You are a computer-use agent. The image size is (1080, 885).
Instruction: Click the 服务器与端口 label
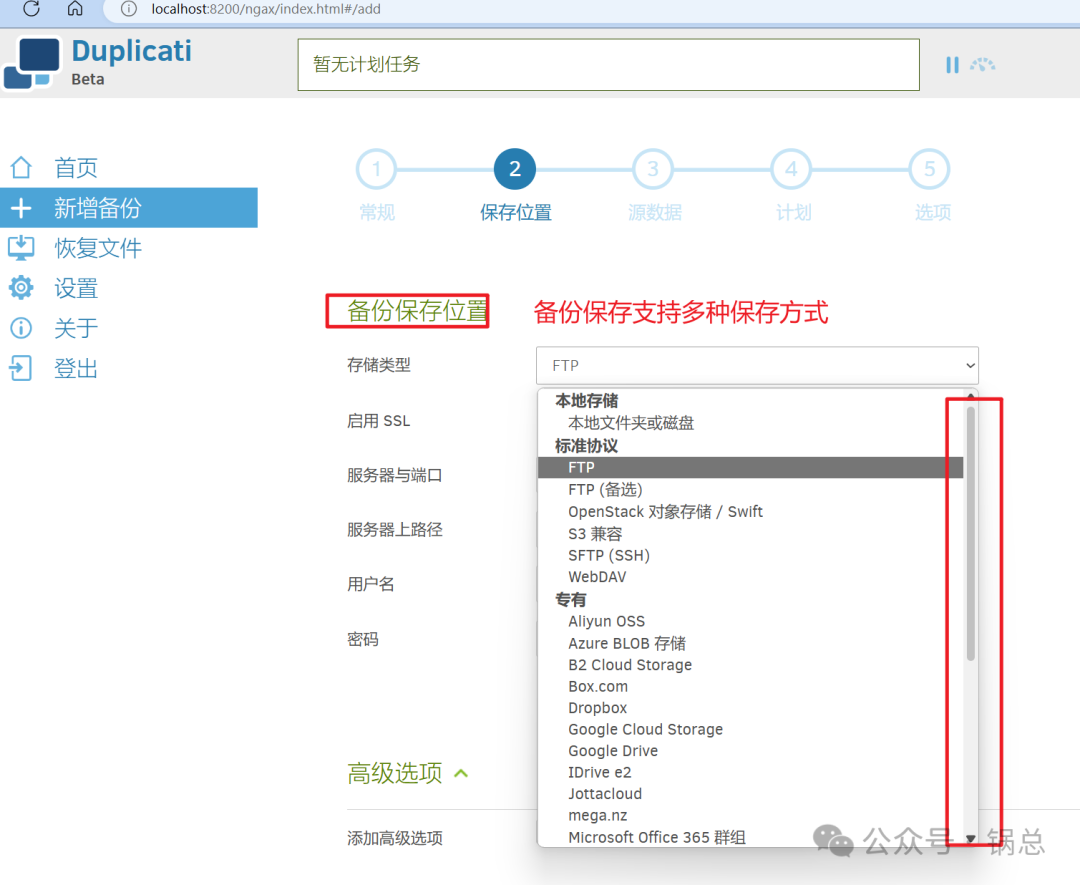tap(394, 475)
